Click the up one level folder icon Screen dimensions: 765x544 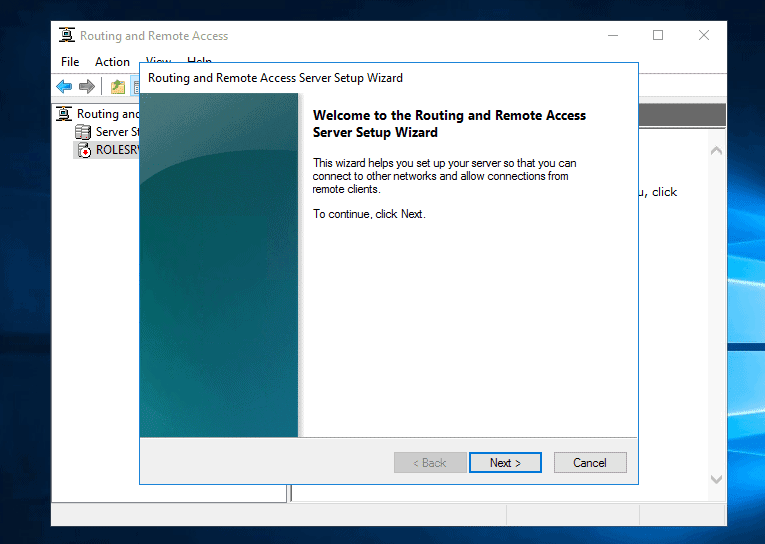(118, 87)
